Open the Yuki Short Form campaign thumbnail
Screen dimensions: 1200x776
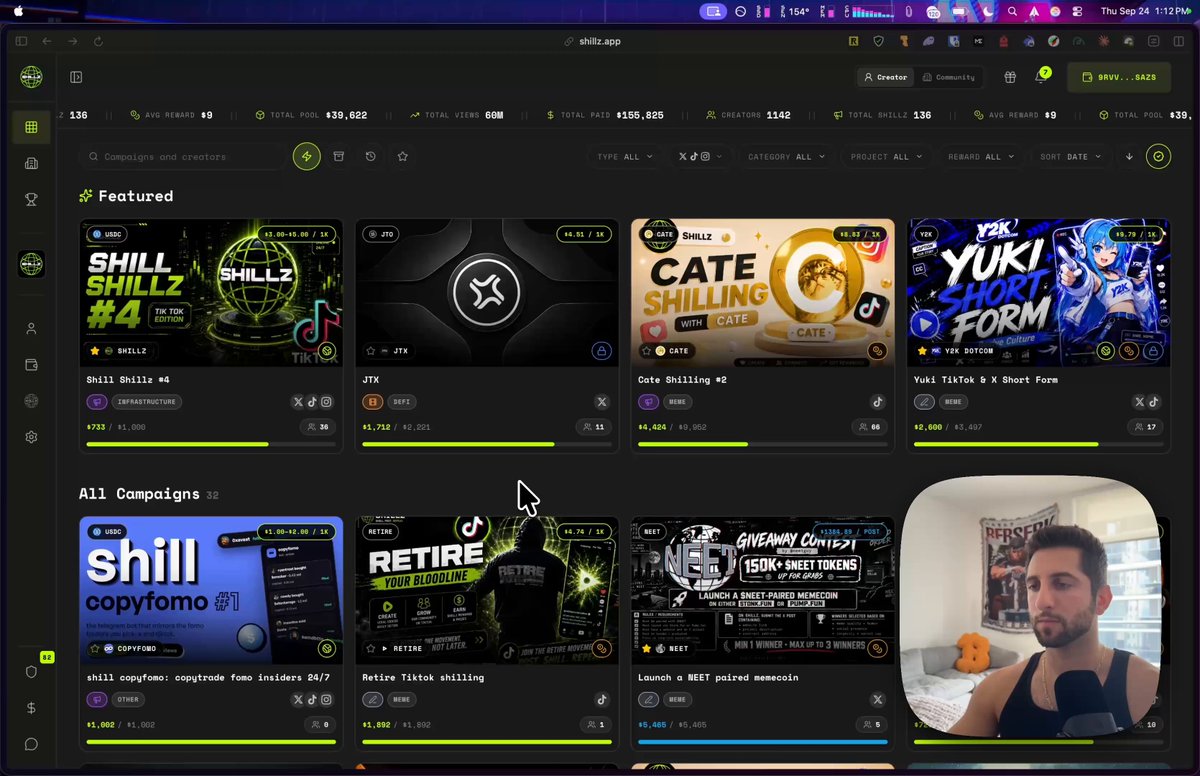click(1039, 292)
